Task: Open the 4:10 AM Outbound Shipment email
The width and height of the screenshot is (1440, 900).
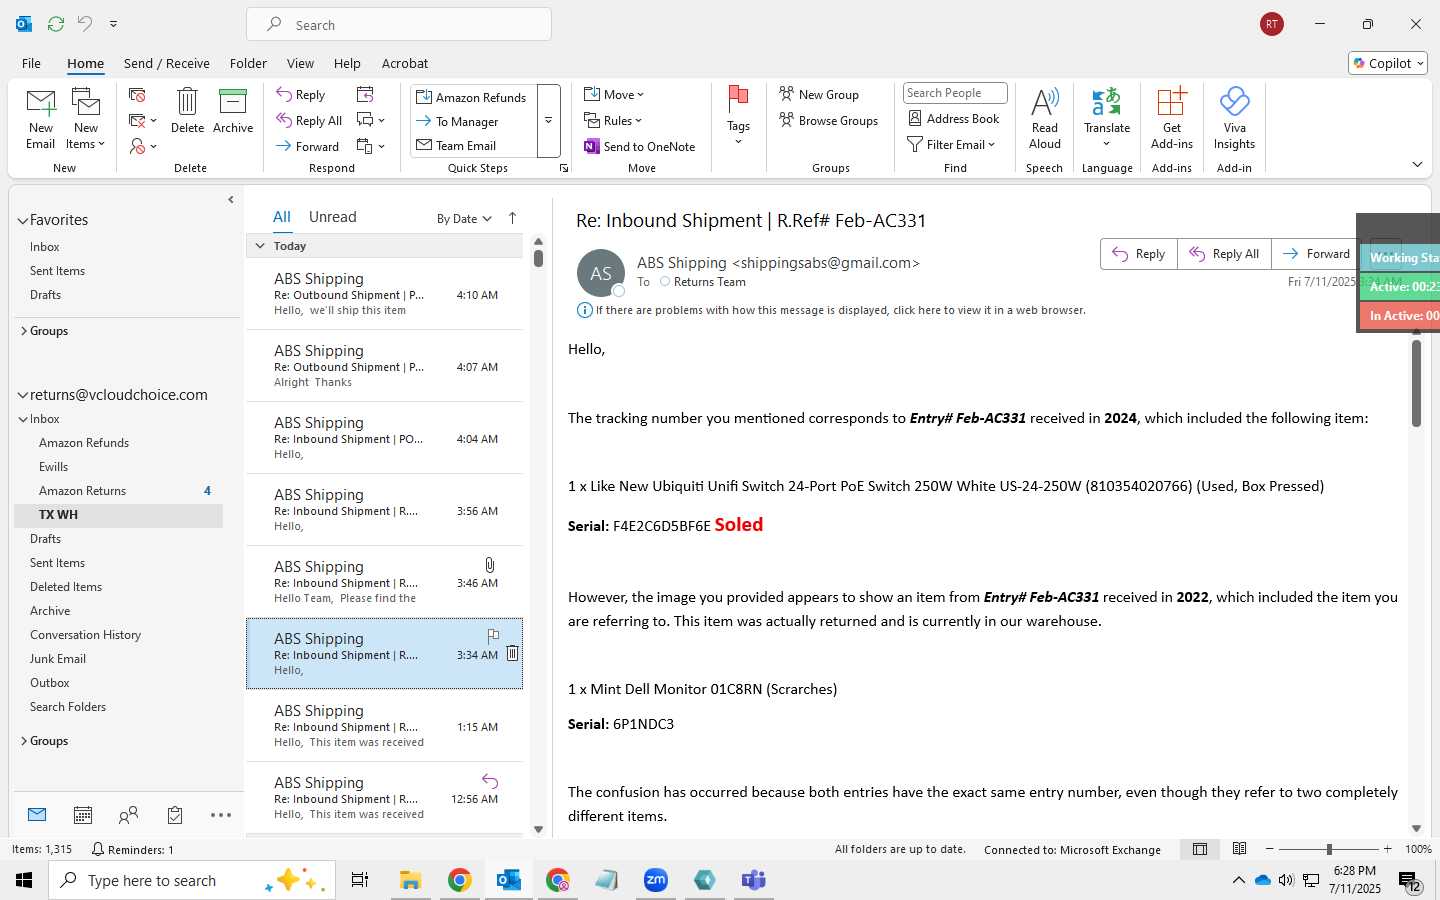Action: coord(385,294)
